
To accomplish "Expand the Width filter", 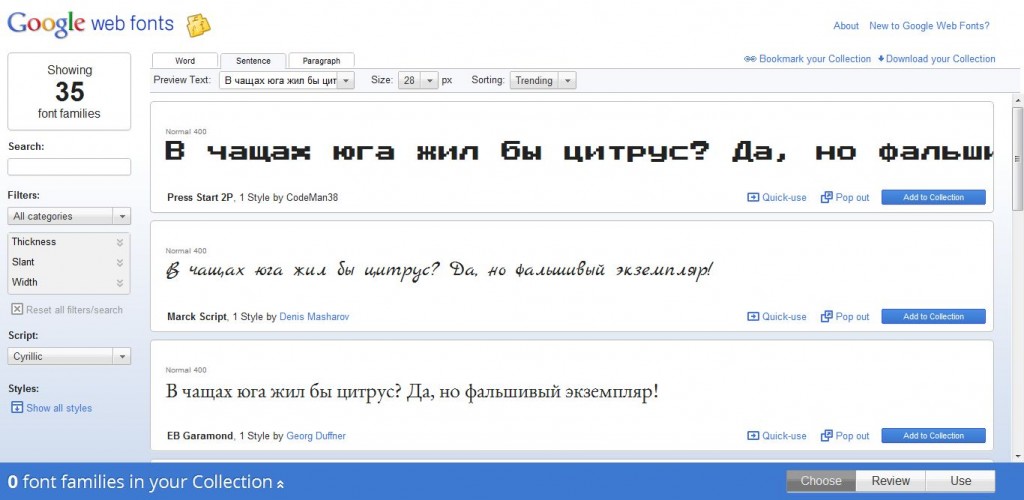I will 120,282.
